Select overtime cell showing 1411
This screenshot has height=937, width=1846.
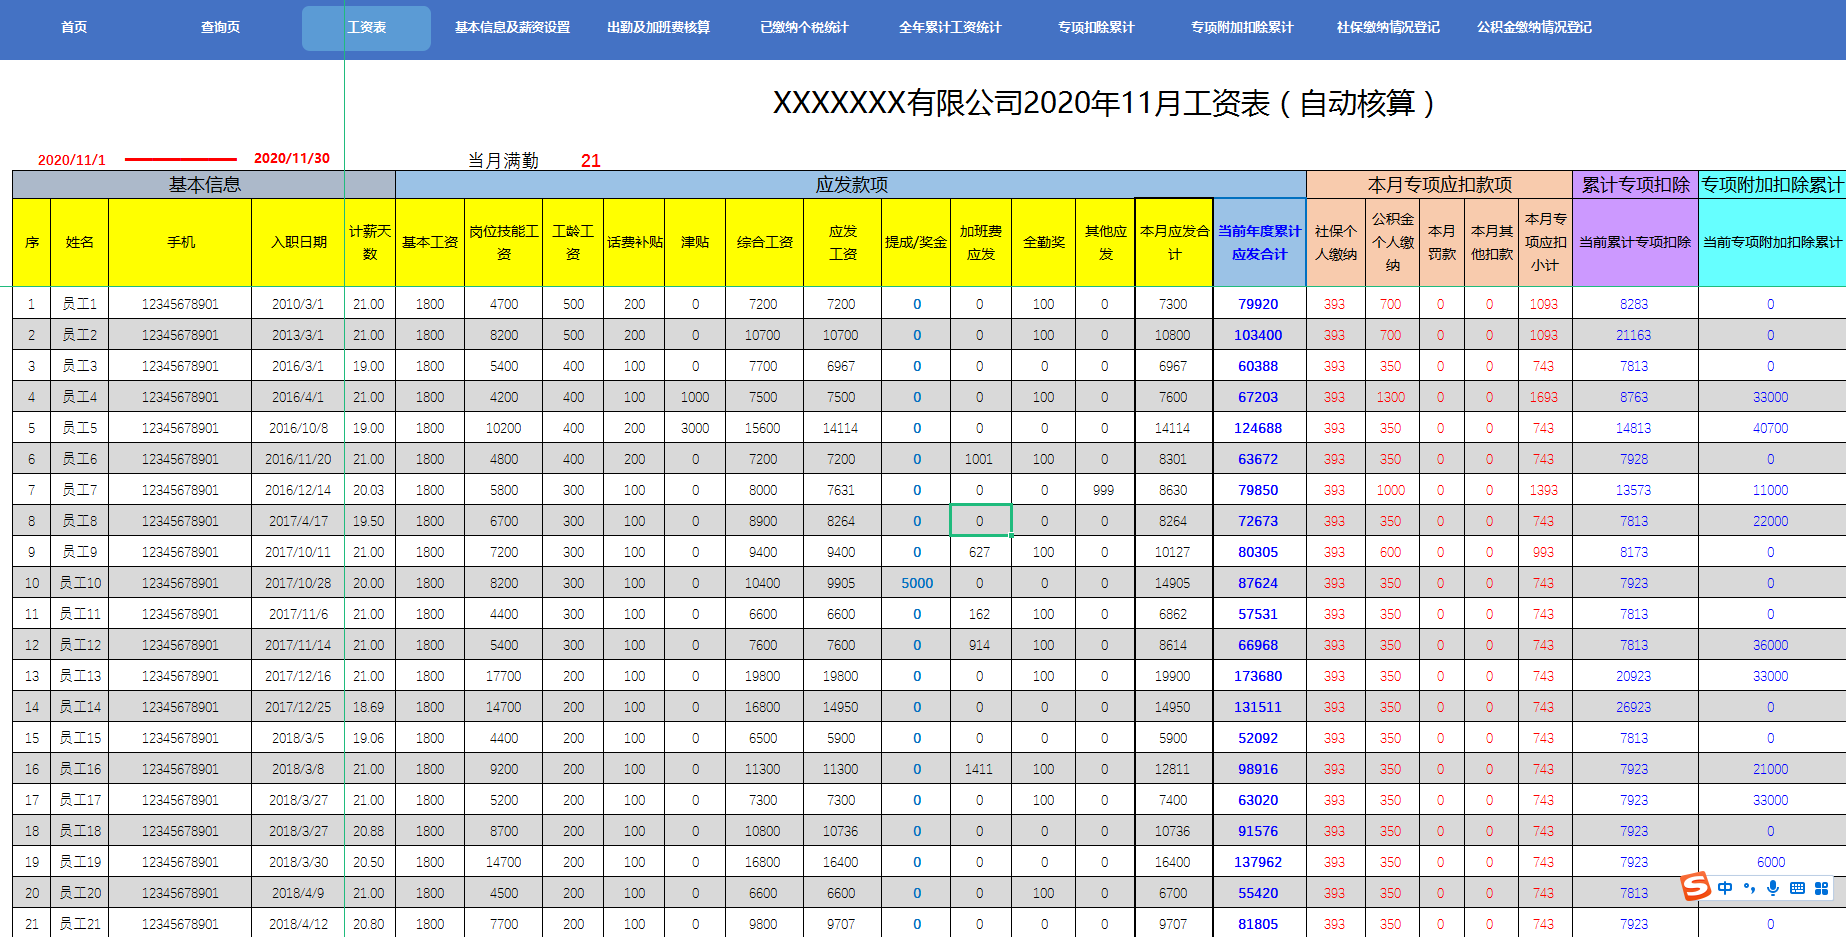click(980, 769)
